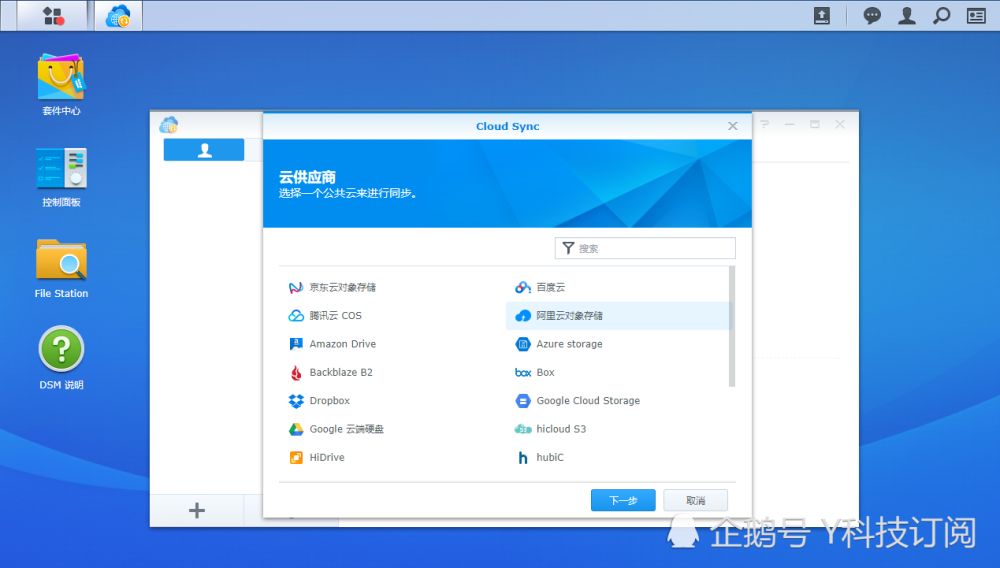Click the Cloud Sync window logo icon
This screenshot has height=568, width=1000.
(x=169, y=124)
